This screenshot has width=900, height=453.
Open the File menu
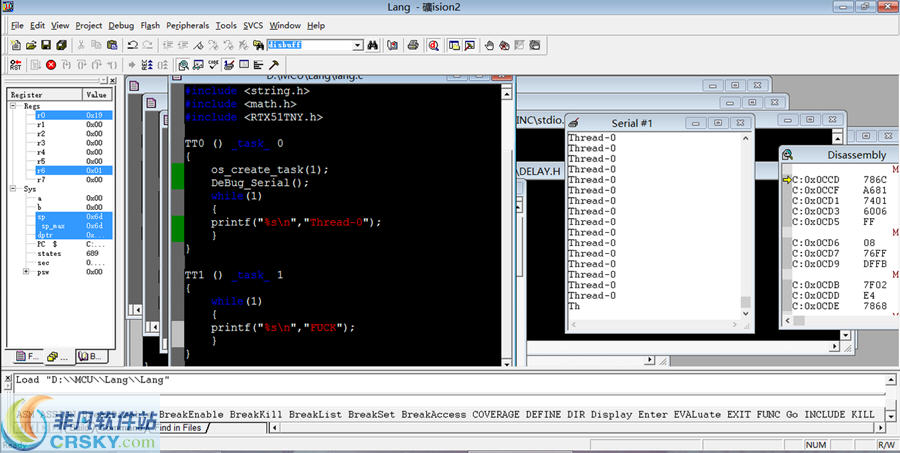coord(17,25)
